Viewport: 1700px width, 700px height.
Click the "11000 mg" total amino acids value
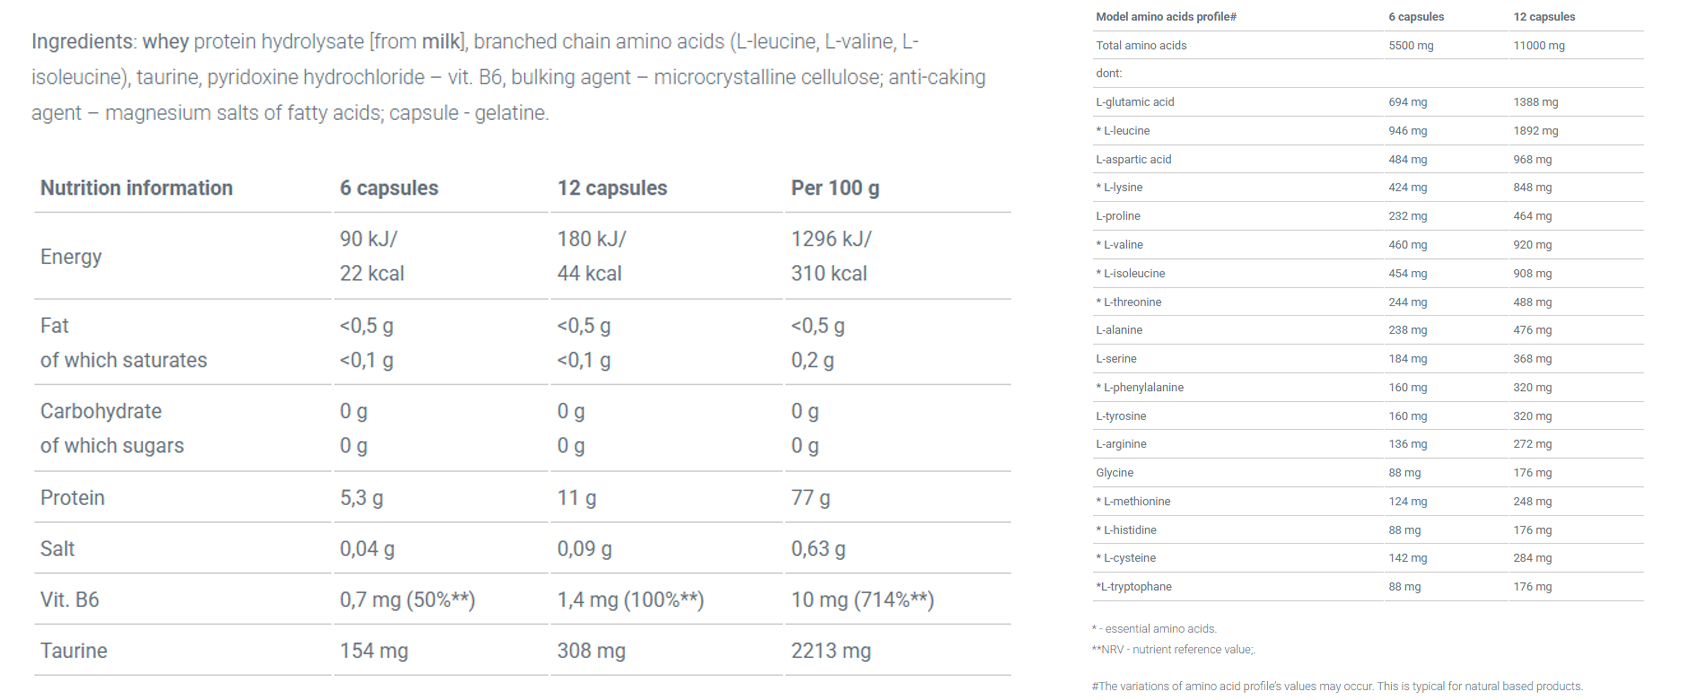[1538, 46]
